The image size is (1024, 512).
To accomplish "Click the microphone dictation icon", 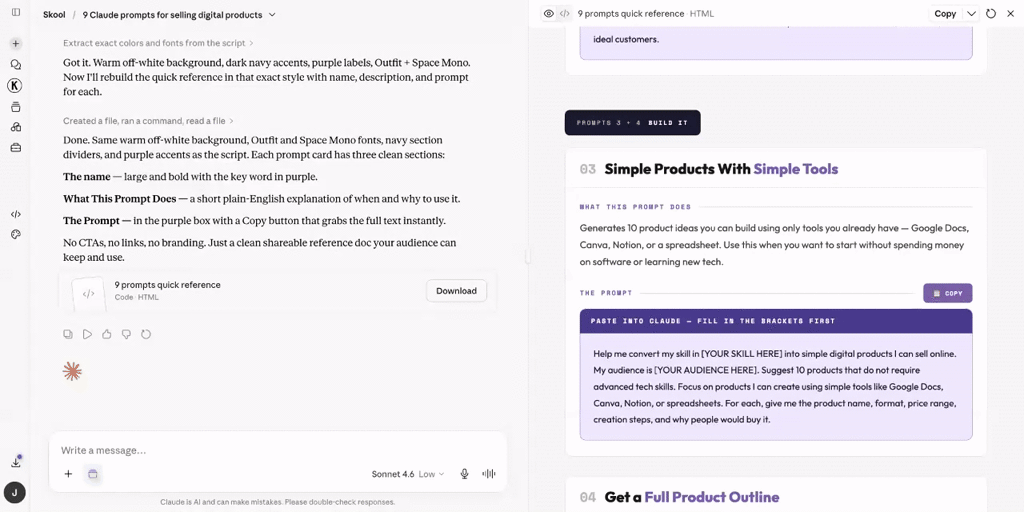I will (464, 474).
